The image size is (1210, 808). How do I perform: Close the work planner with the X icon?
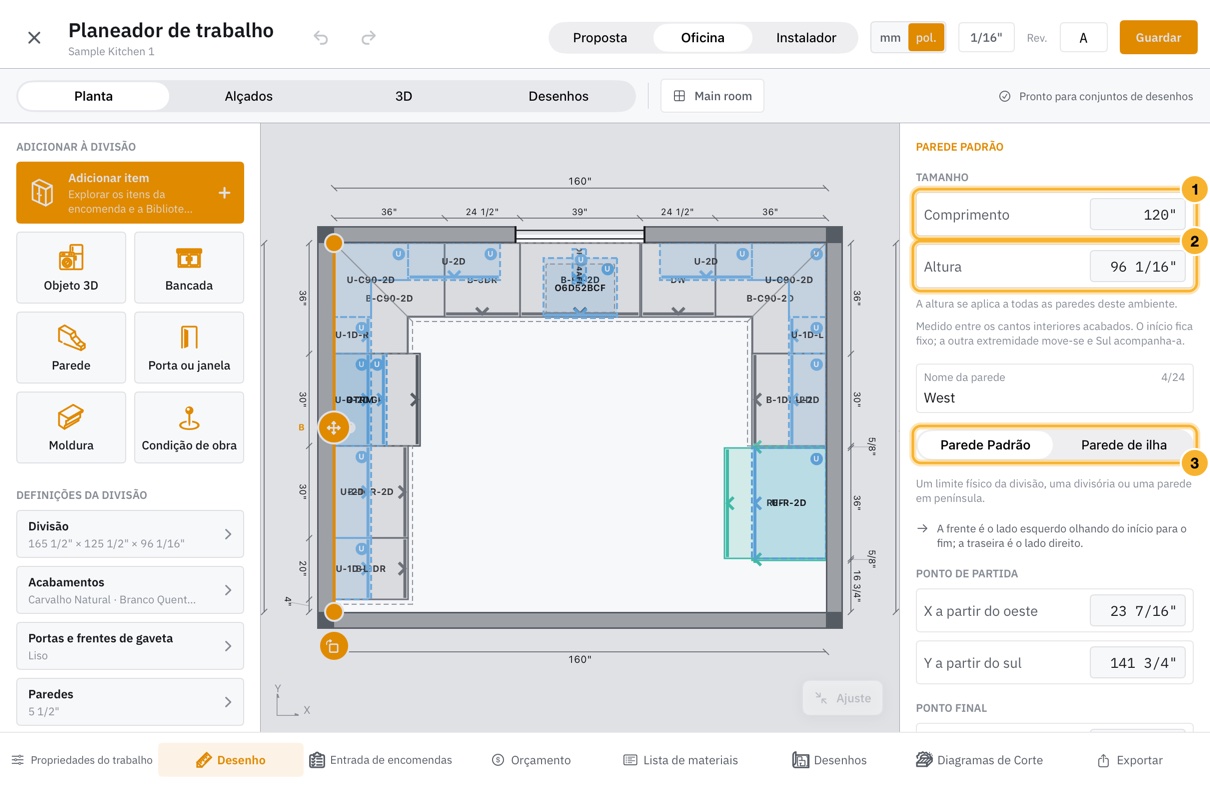(34, 38)
